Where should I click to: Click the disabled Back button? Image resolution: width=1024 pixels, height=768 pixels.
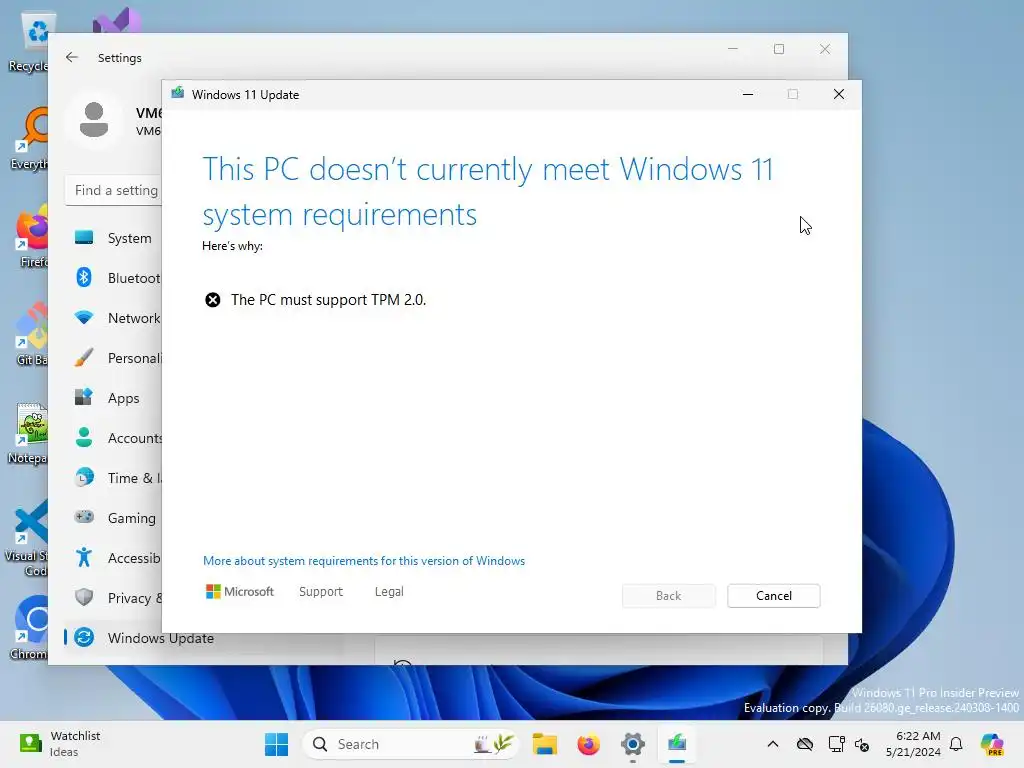[668, 596]
